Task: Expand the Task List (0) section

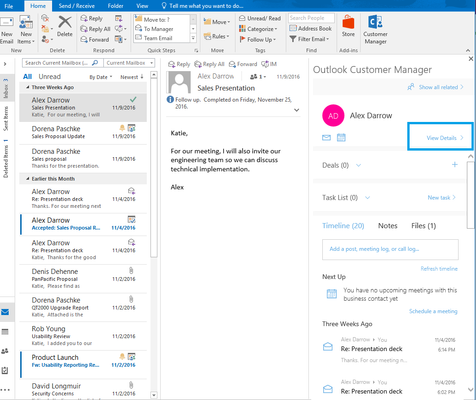Action: click(367, 198)
